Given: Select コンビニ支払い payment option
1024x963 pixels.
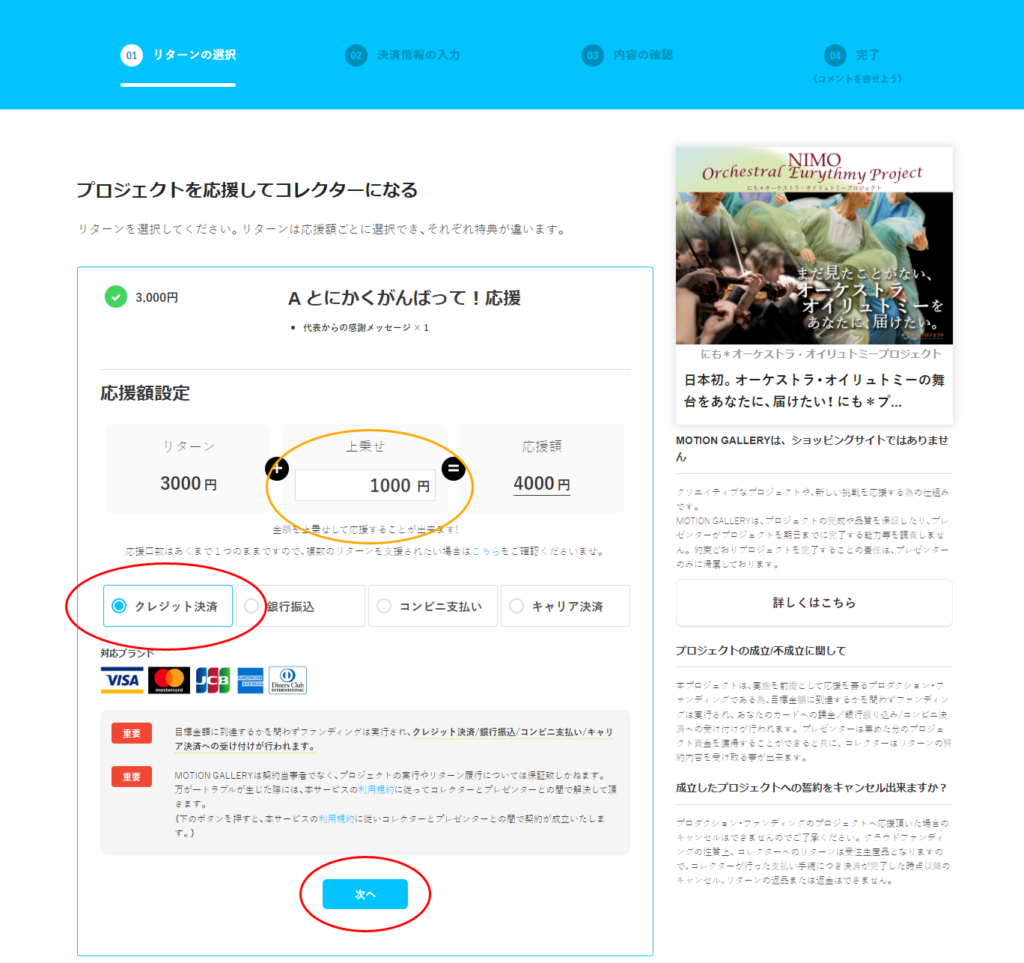Looking at the screenshot, I should pos(432,606).
